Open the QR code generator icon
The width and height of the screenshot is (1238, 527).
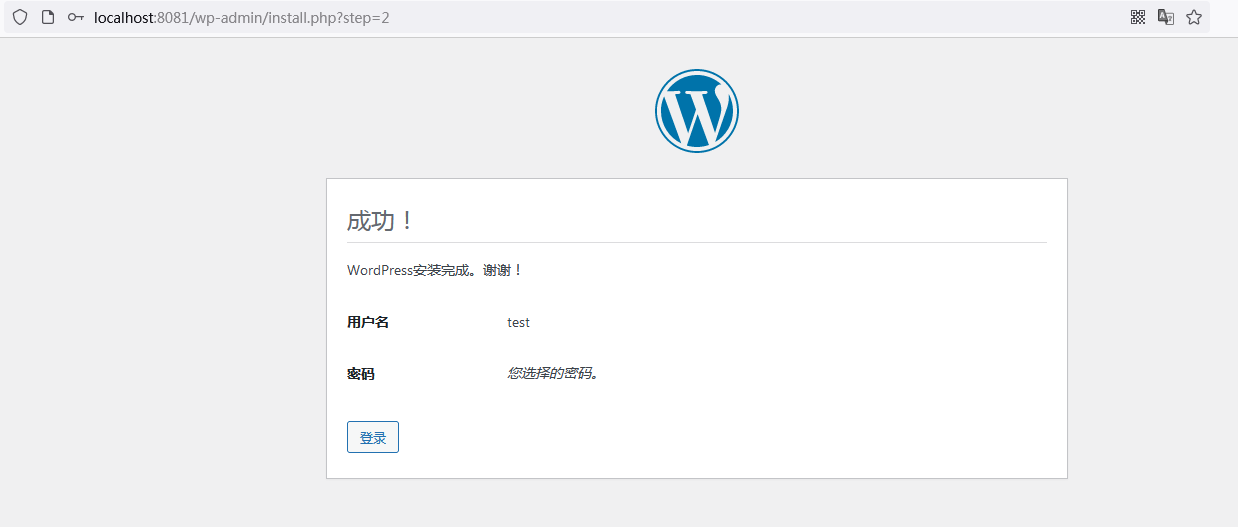(x=1138, y=17)
